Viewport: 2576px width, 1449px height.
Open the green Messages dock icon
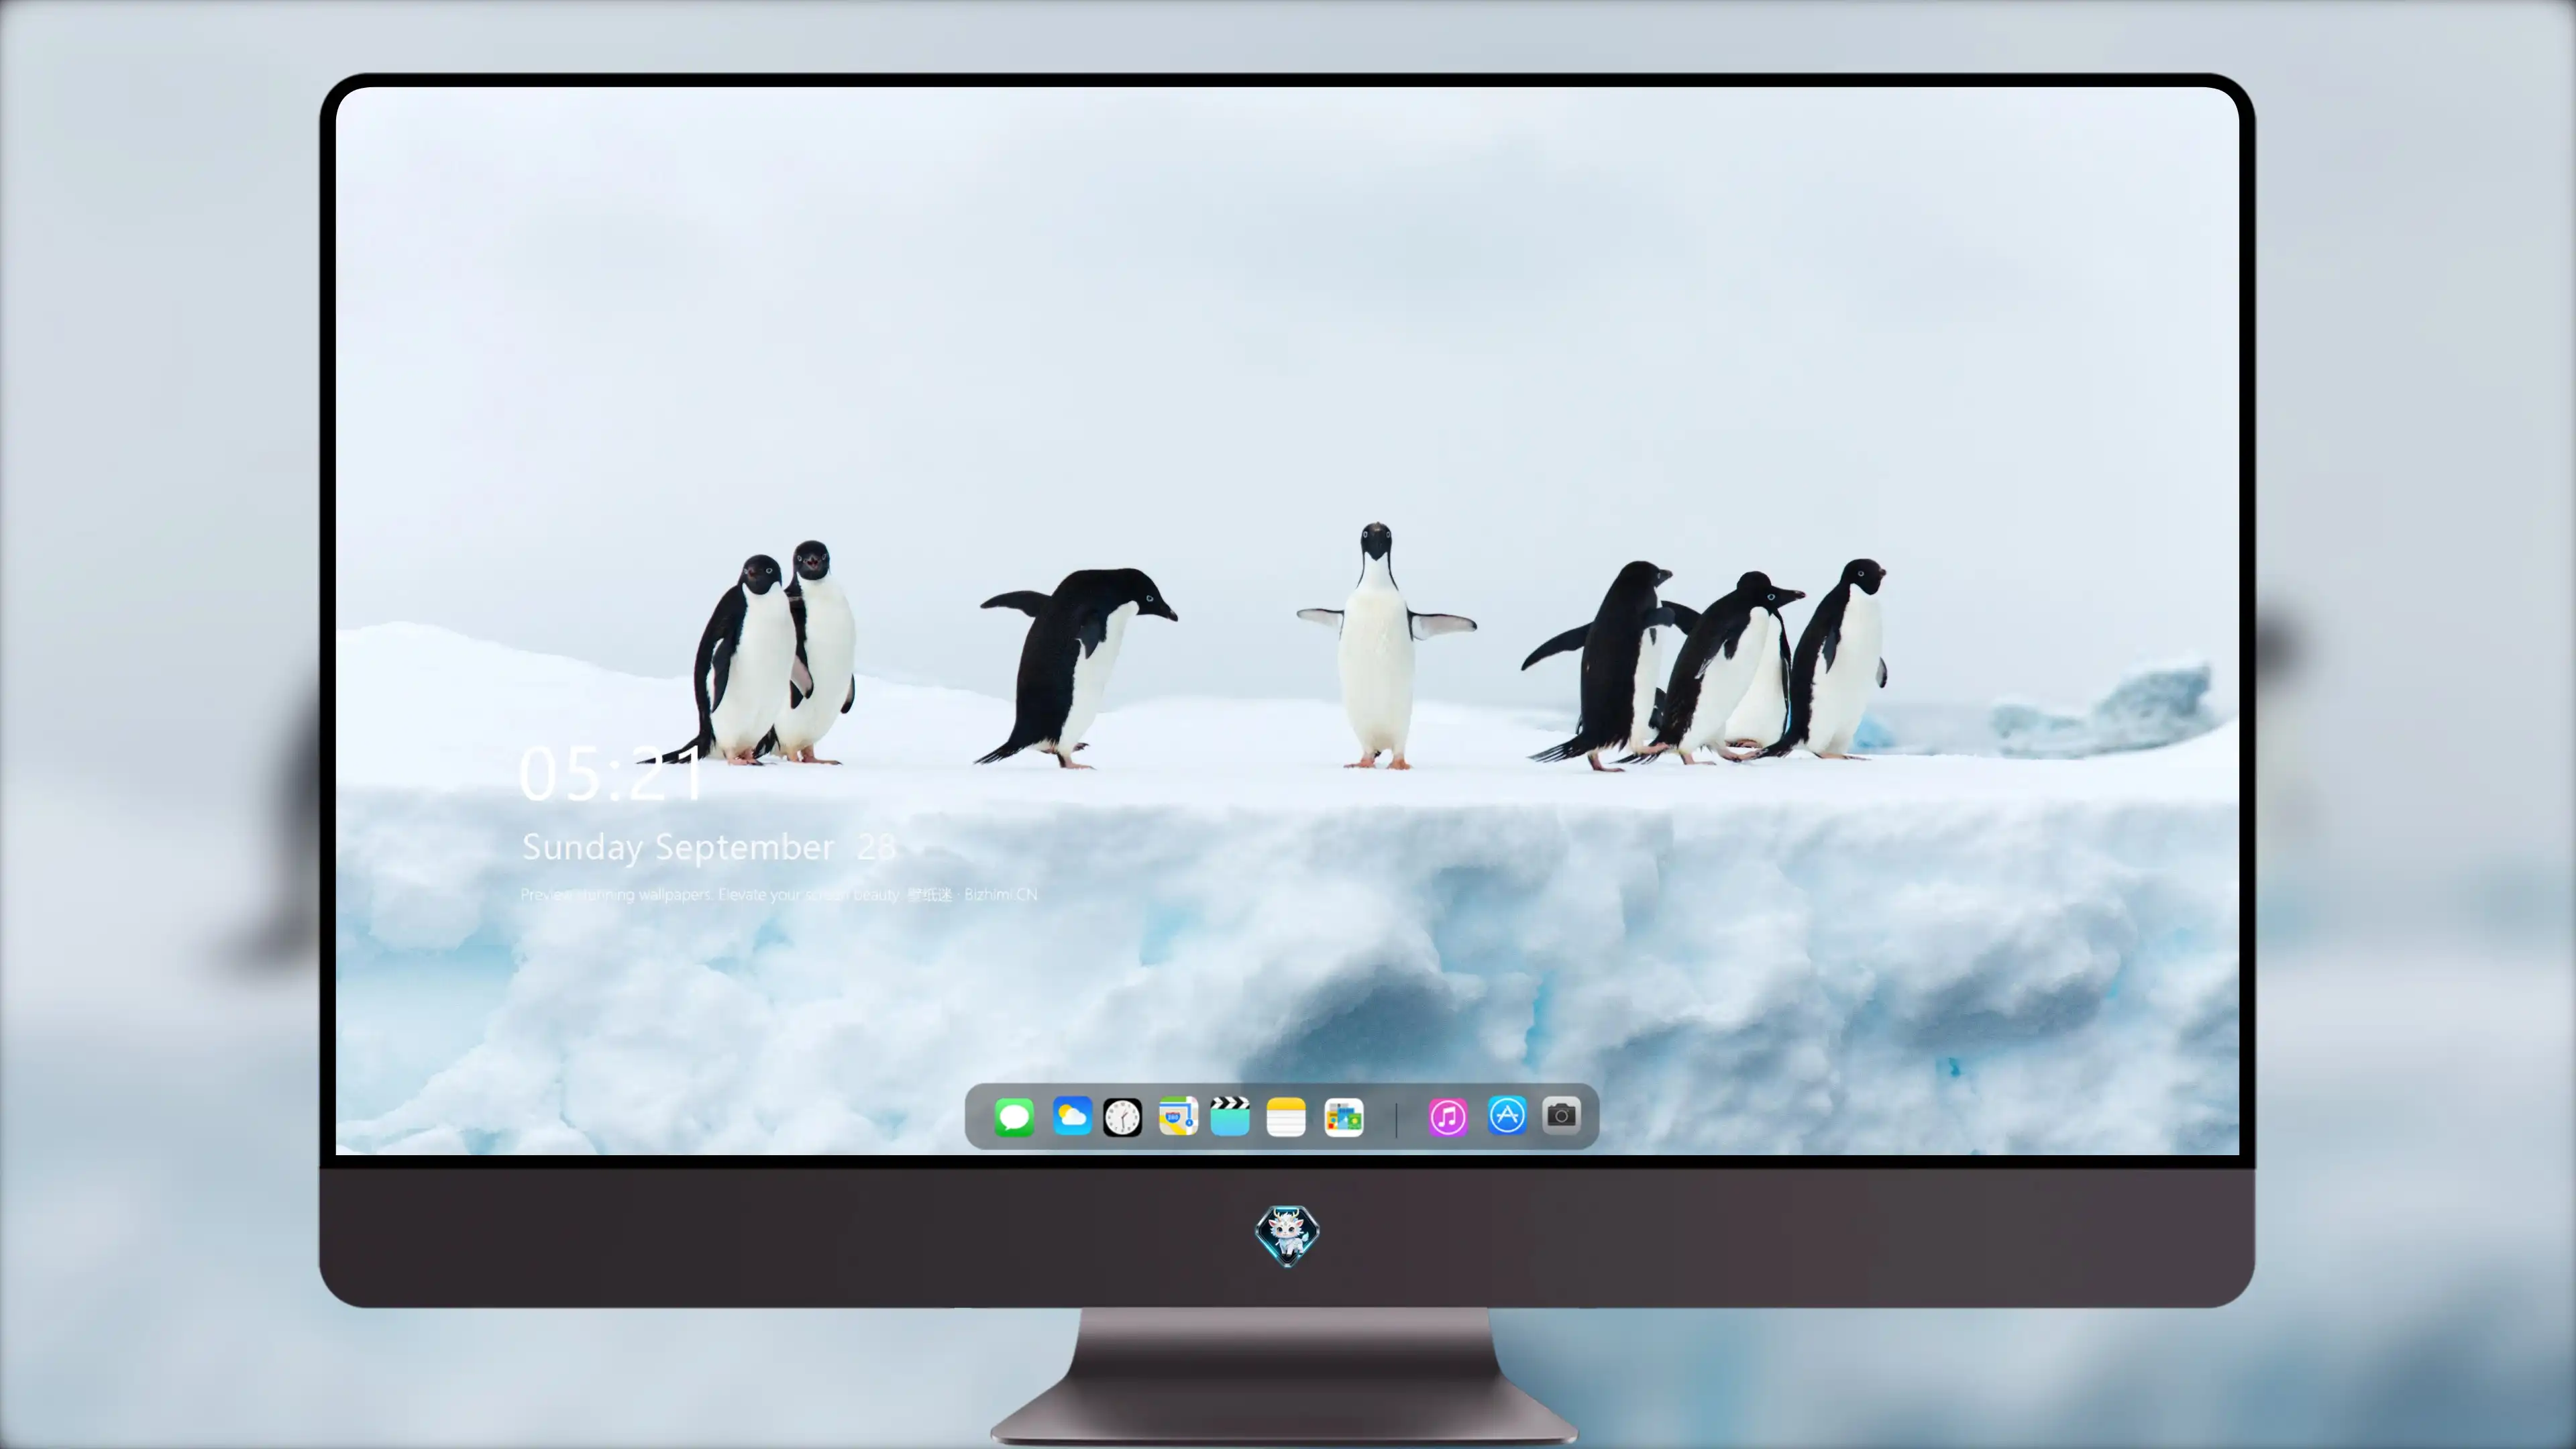[1014, 1117]
